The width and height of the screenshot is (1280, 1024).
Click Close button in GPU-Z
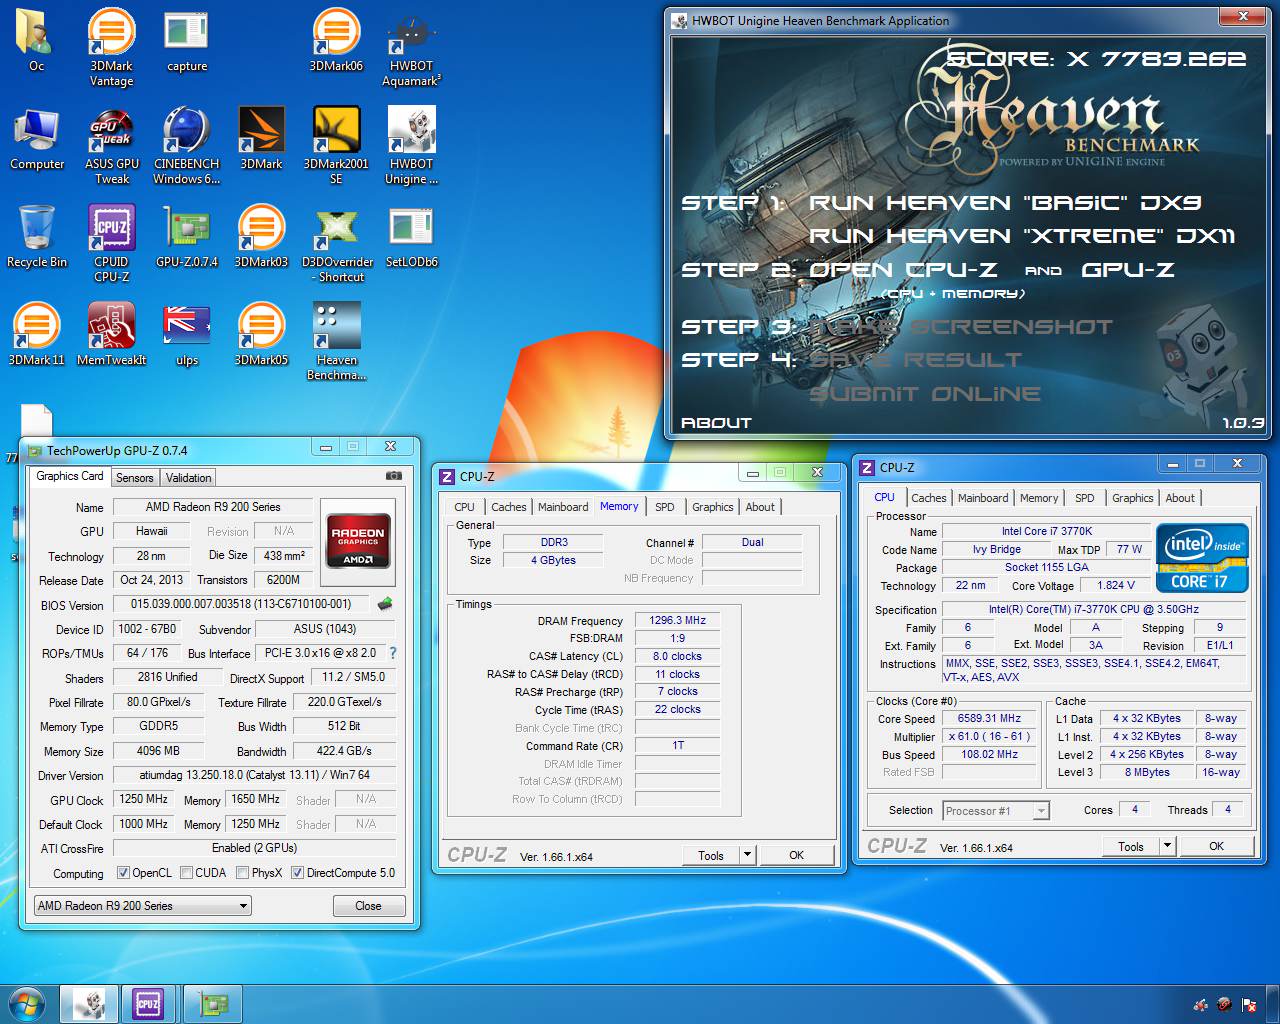click(368, 906)
